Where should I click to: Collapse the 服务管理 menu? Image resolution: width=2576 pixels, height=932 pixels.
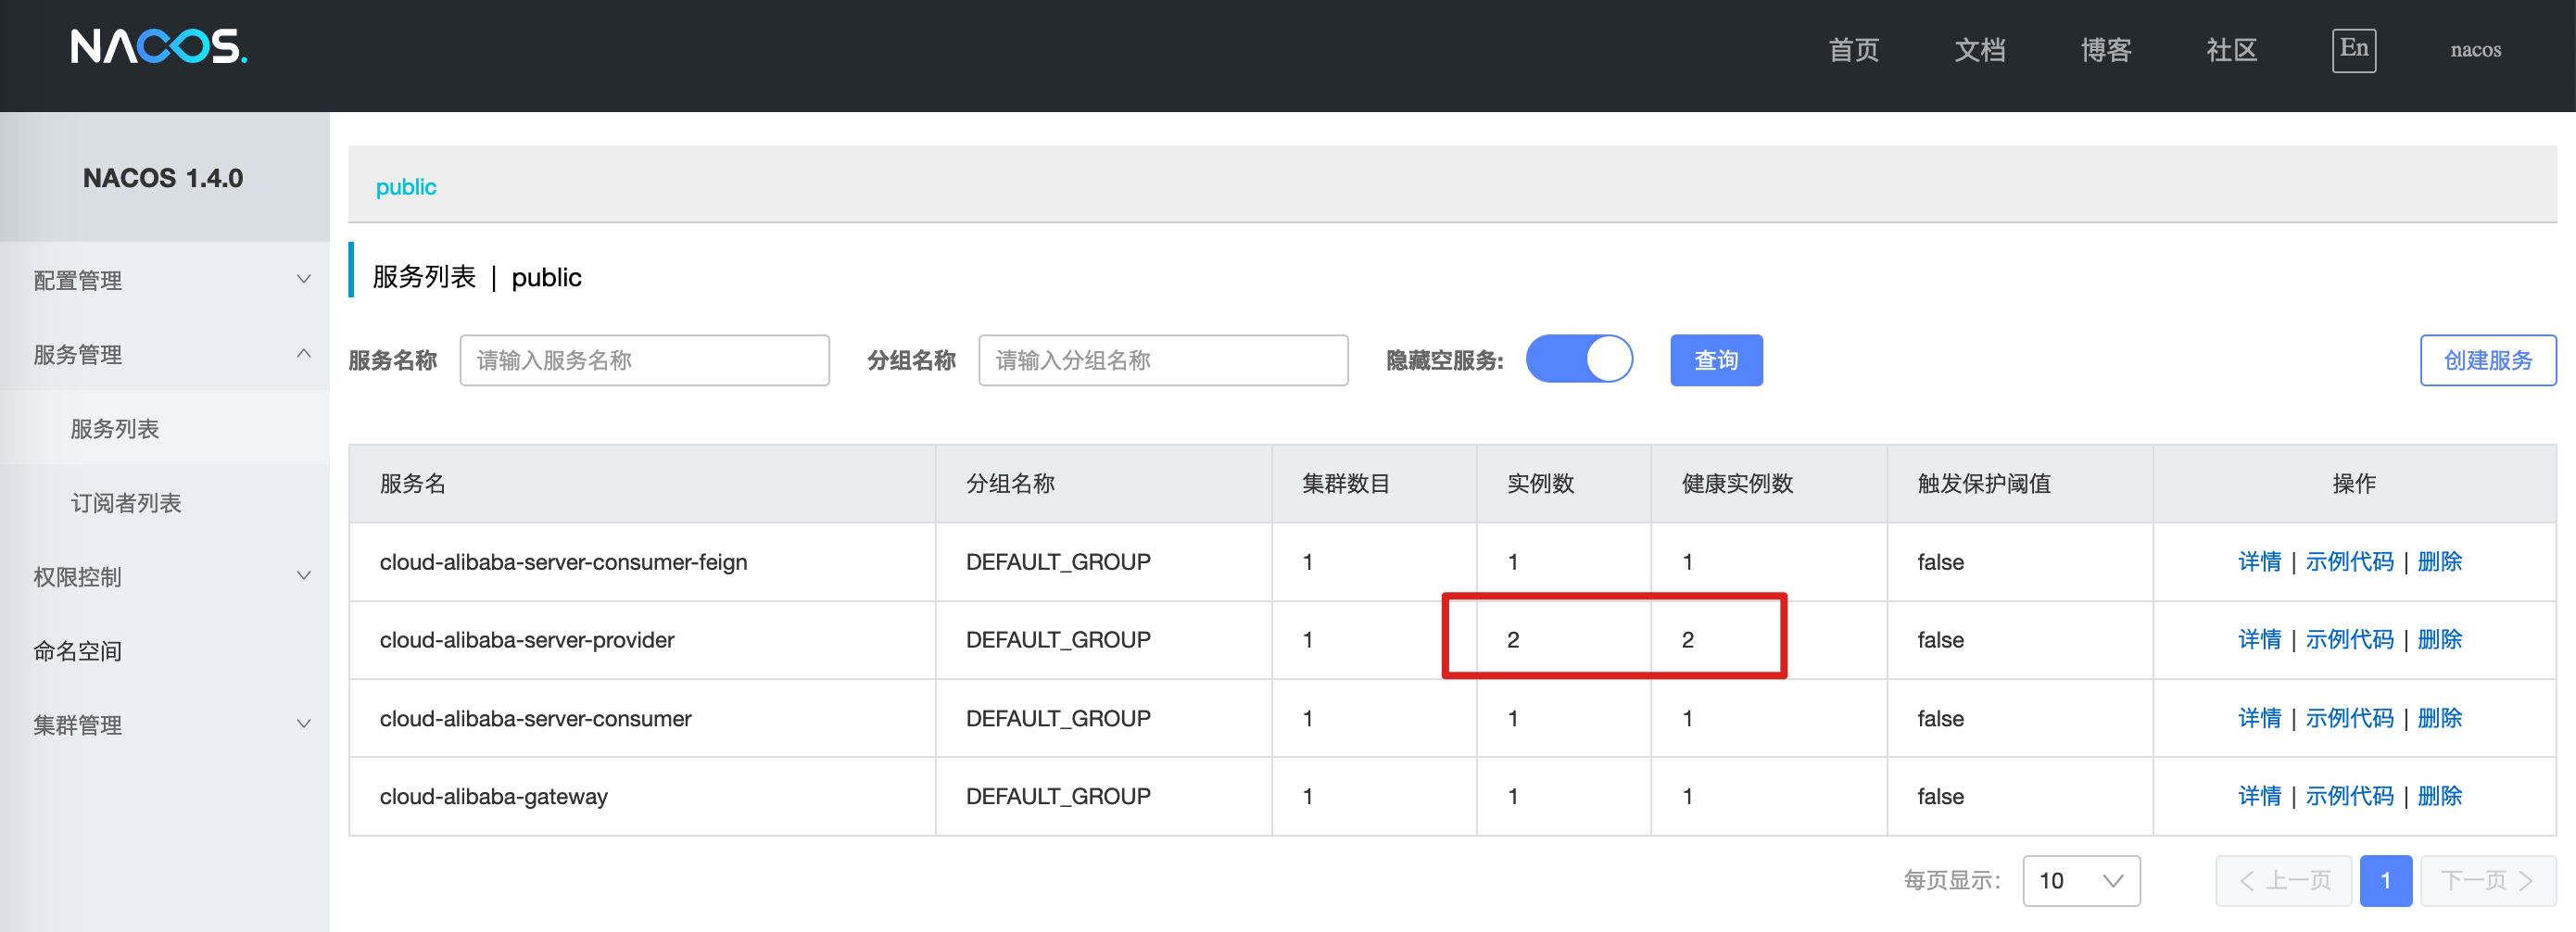165,354
